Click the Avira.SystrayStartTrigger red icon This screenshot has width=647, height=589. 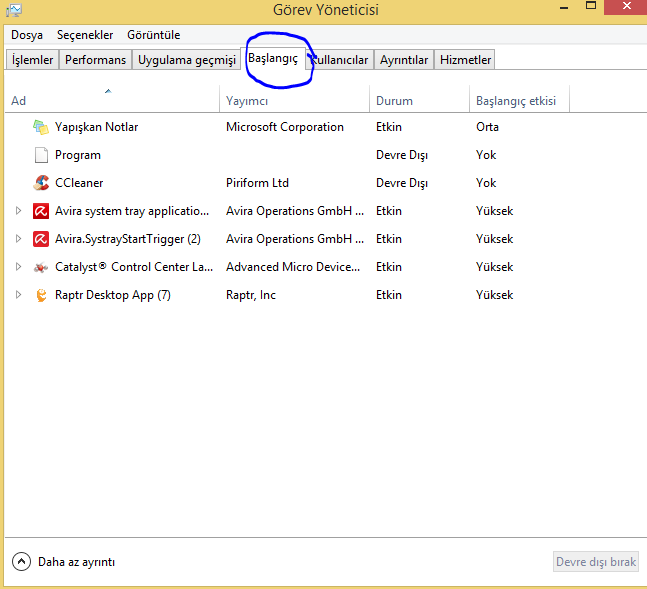[41, 239]
